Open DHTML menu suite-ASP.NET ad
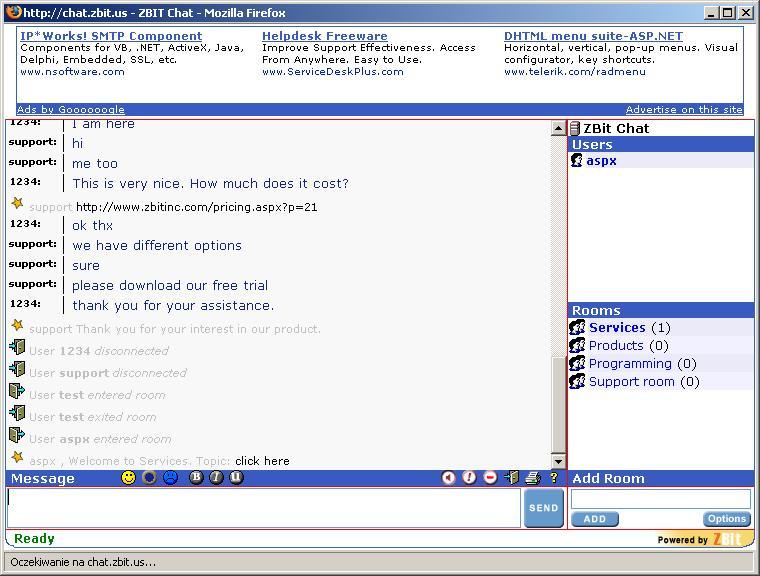760x576 pixels. (593, 36)
